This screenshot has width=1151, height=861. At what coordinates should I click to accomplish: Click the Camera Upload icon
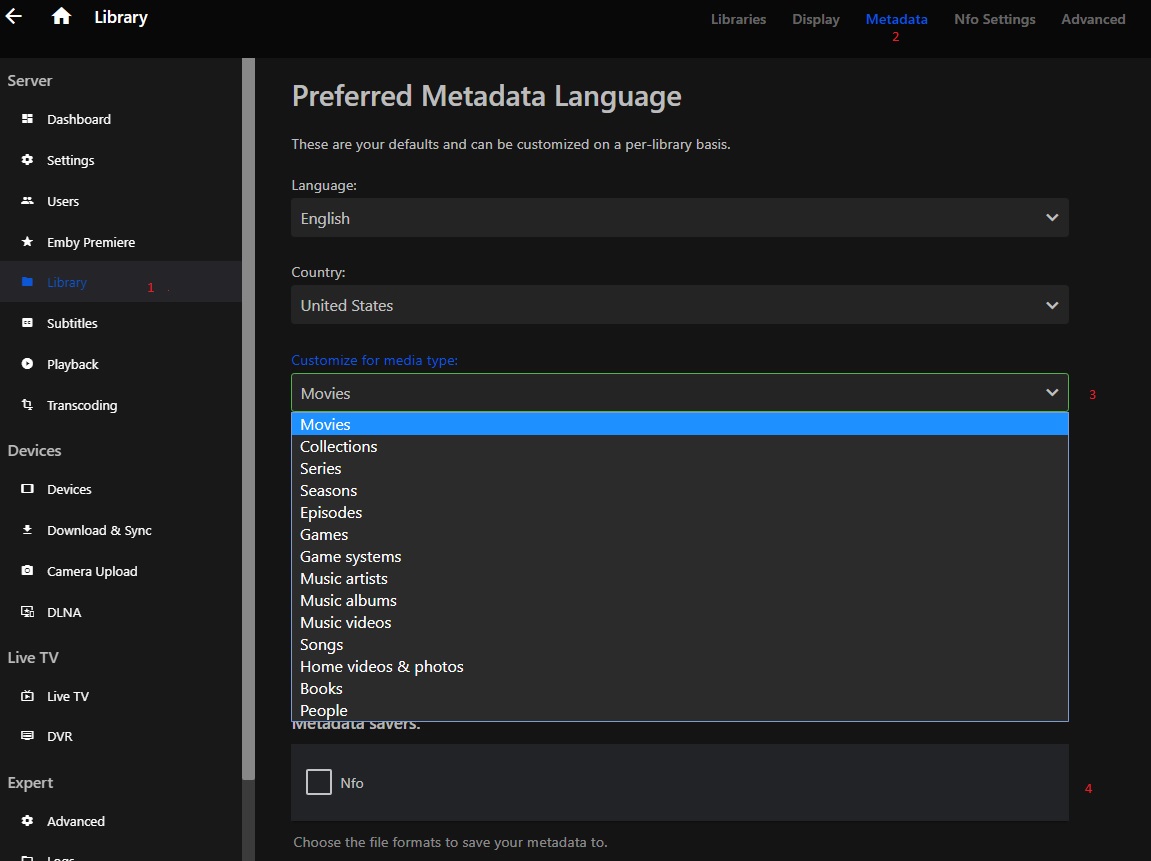click(x=28, y=571)
